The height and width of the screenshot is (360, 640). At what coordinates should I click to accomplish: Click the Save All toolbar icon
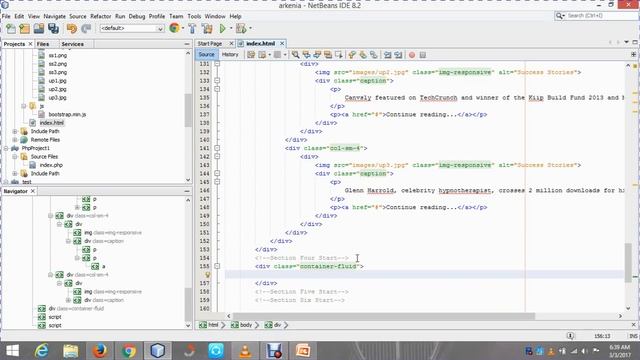point(53,28)
